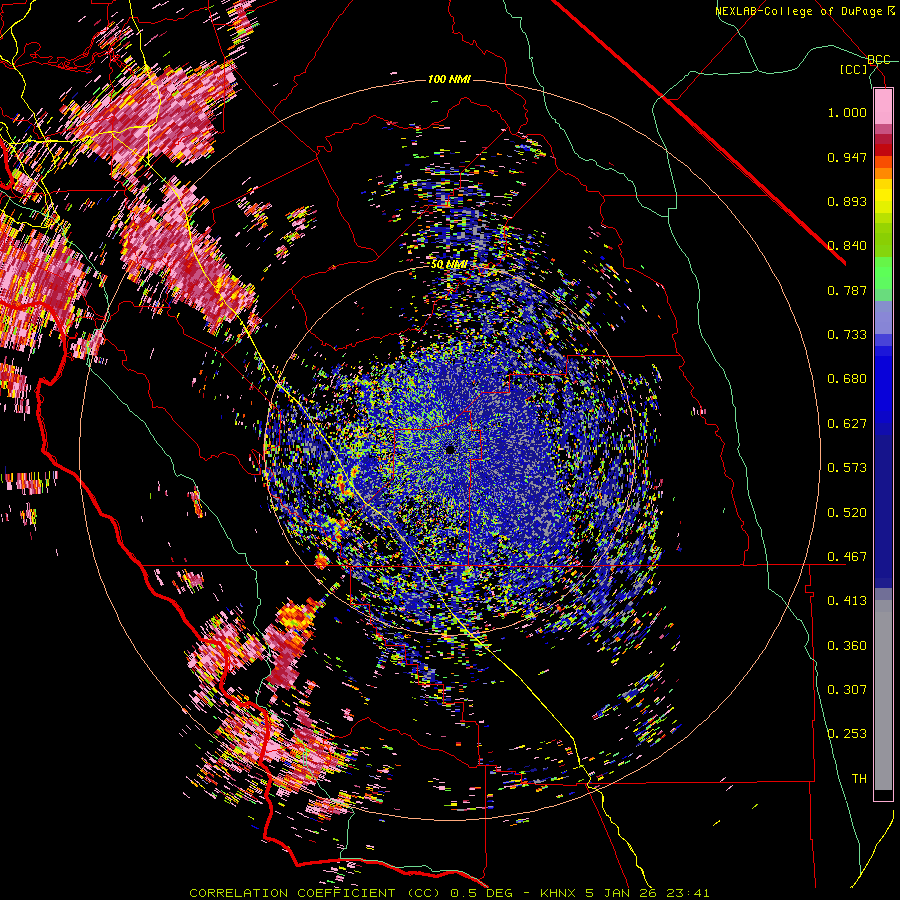Click the 0.893 legend value

(x=847, y=201)
